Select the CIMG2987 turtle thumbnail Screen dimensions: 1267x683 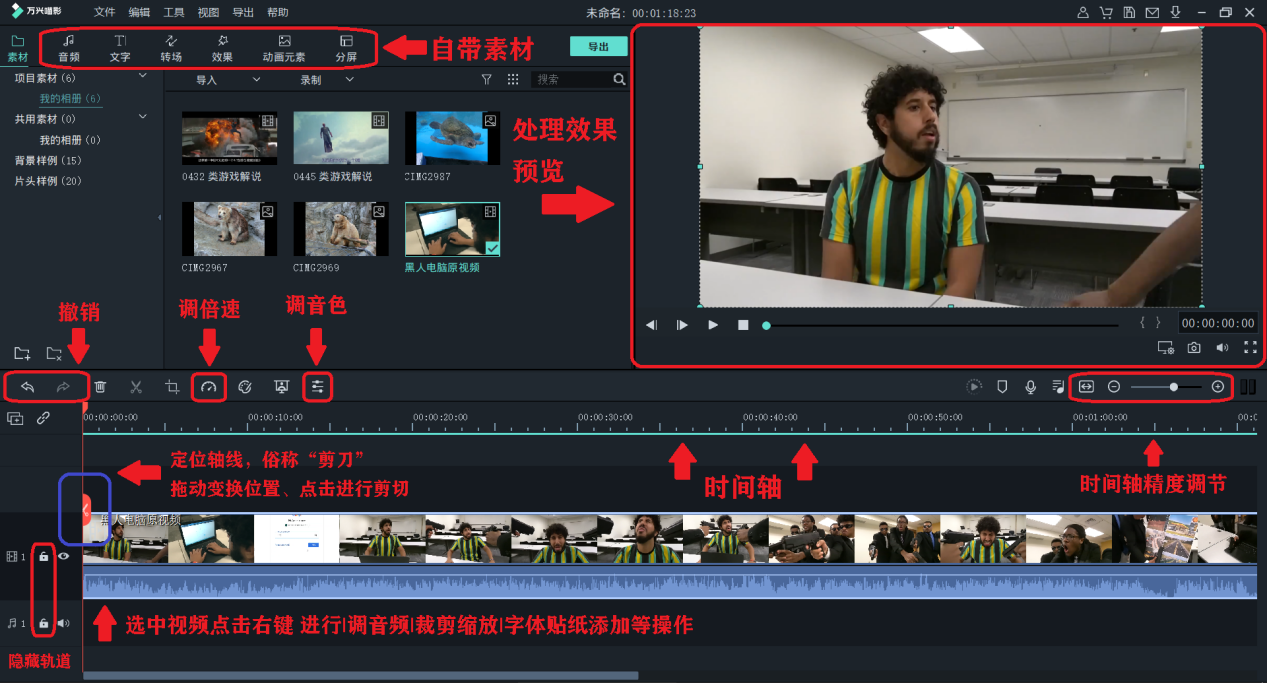451,138
